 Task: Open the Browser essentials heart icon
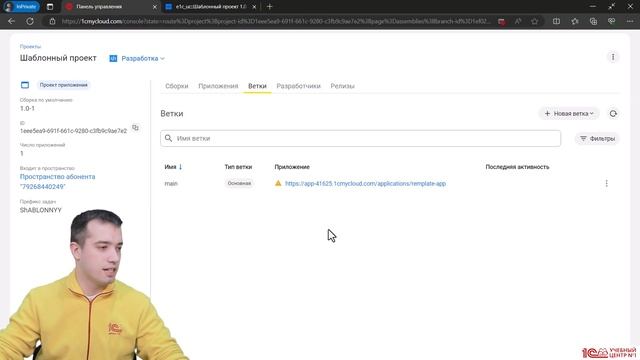point(611,21)
